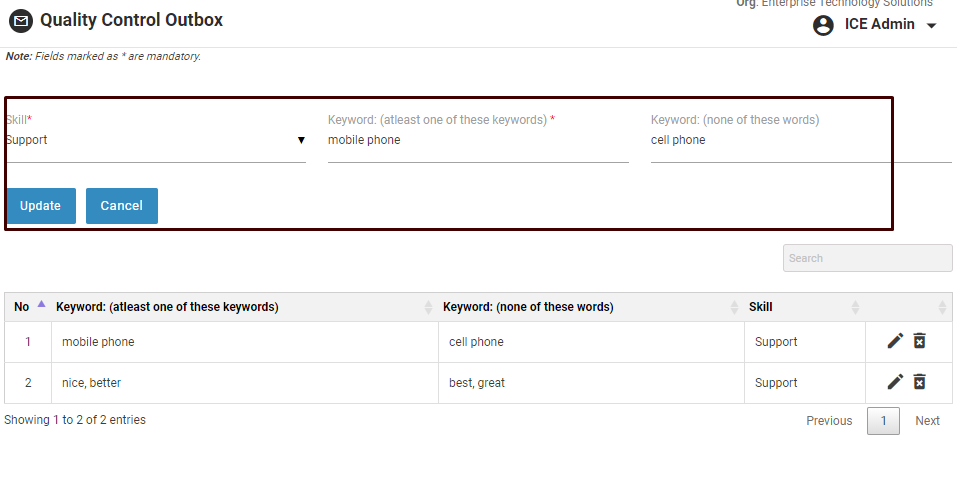The image size is (957, 483).
Task: Click the atleast-one keyword field containing mobile phone
Action: click(477, 141)
